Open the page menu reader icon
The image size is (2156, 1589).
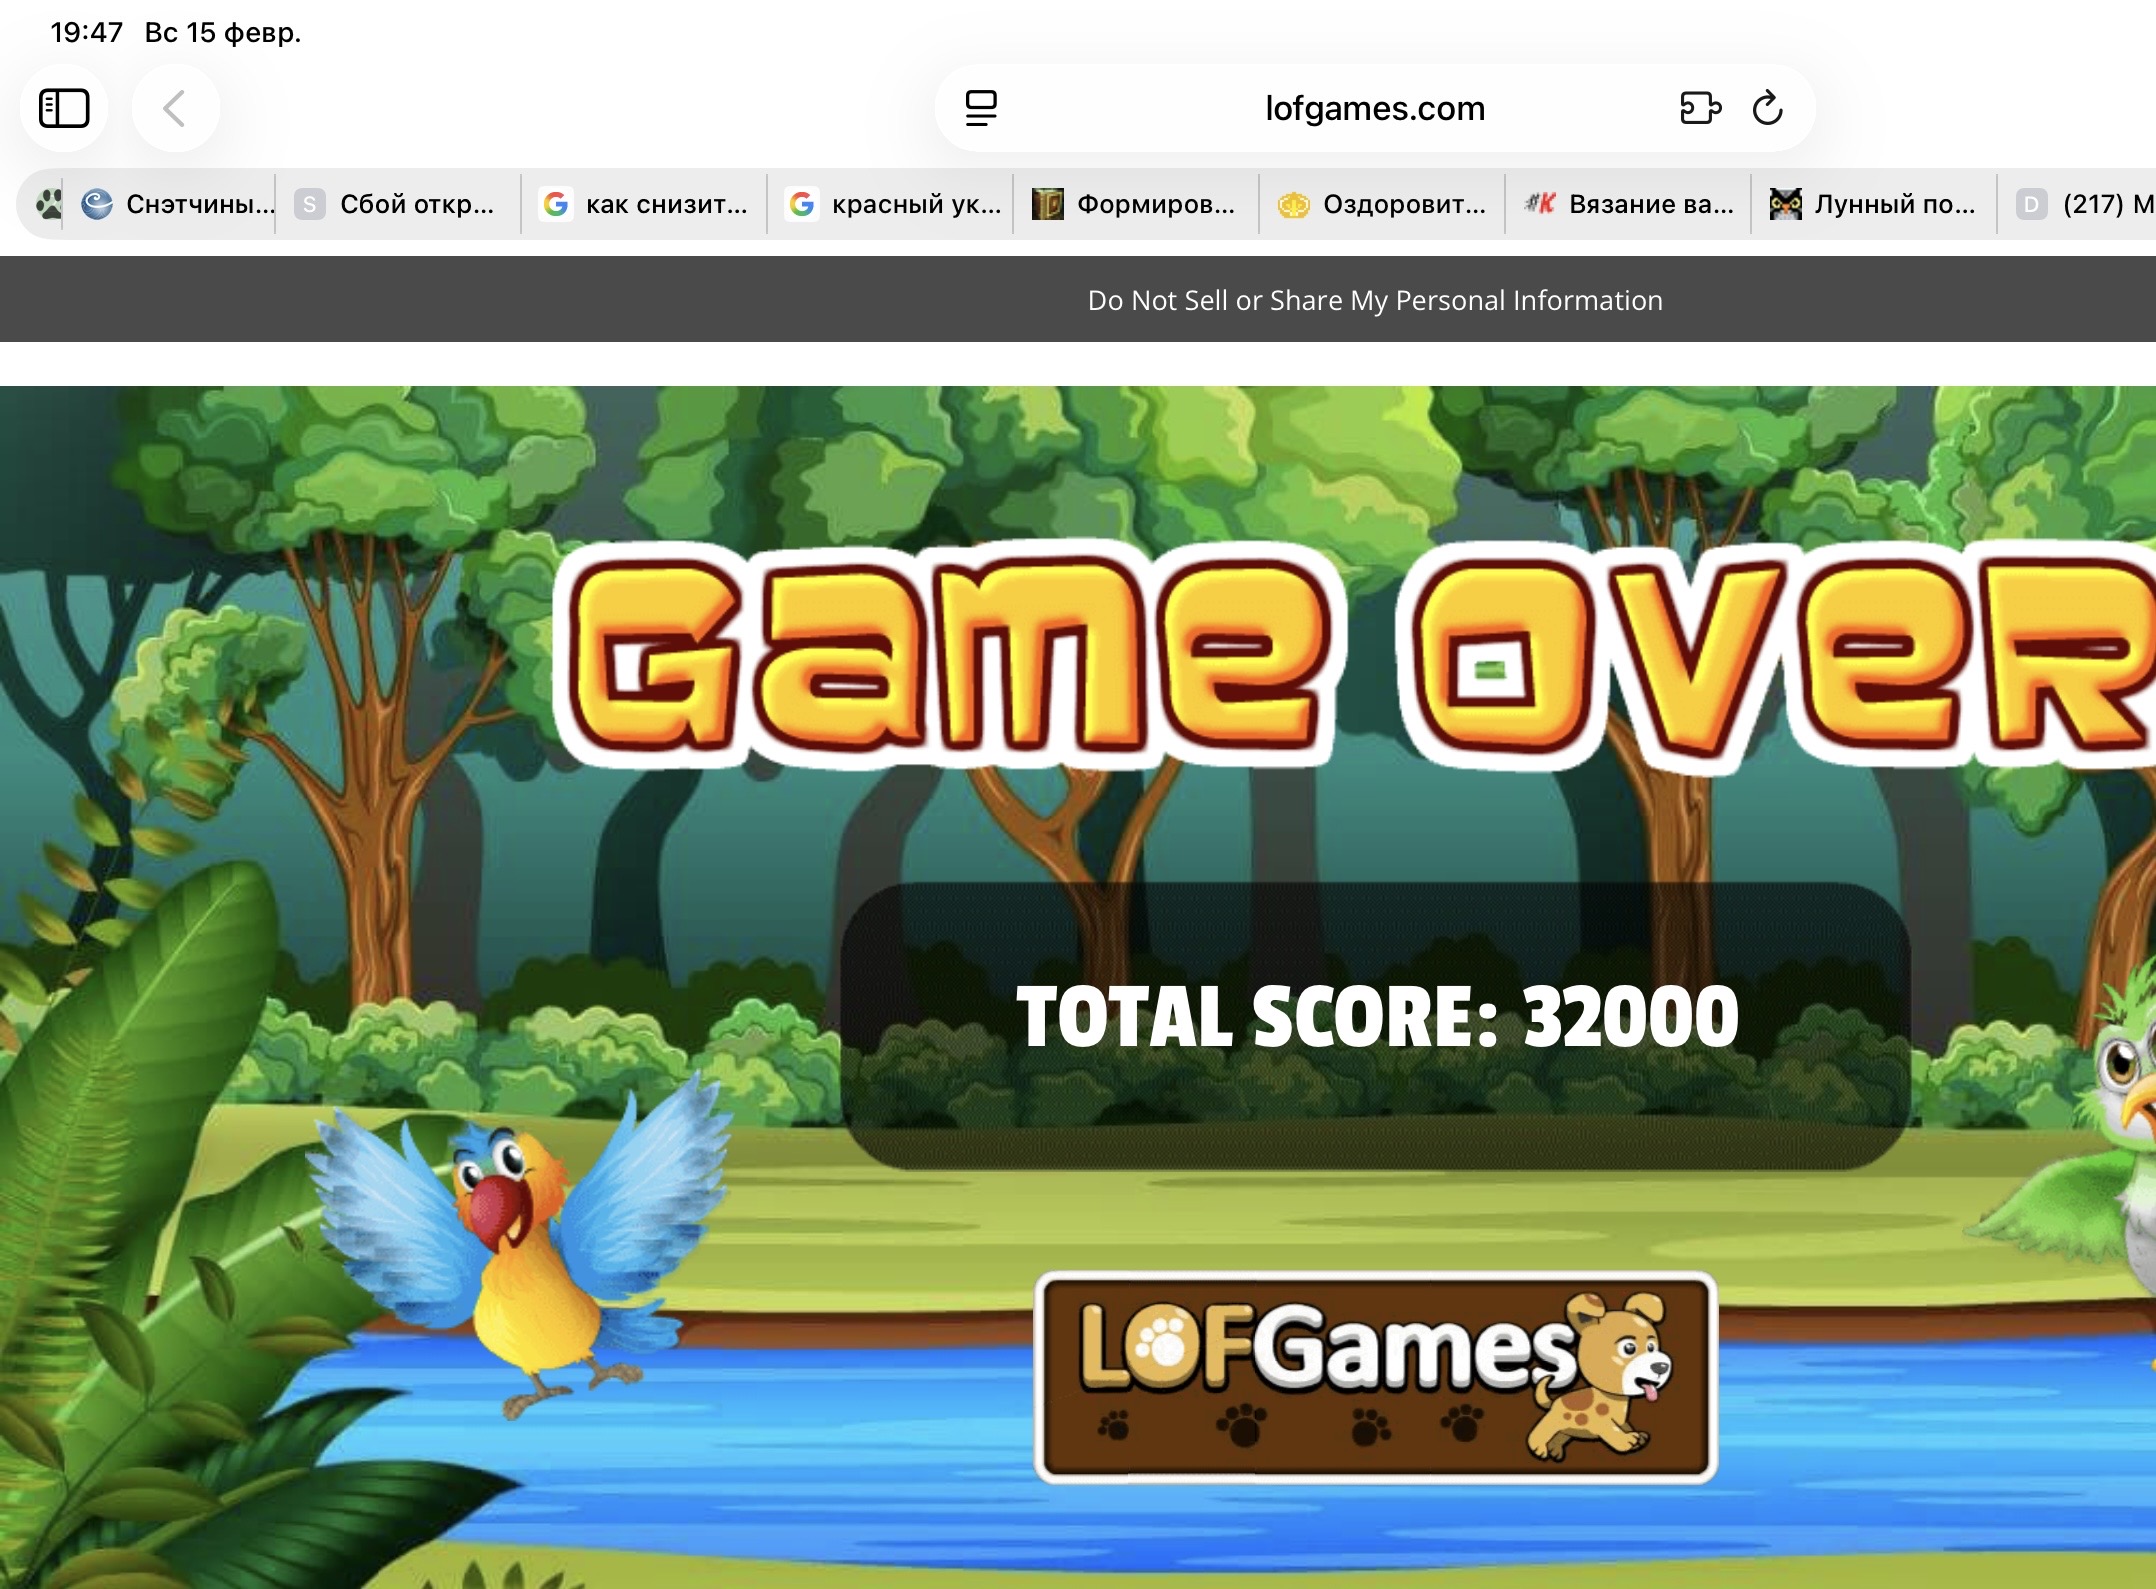(981, 108)
